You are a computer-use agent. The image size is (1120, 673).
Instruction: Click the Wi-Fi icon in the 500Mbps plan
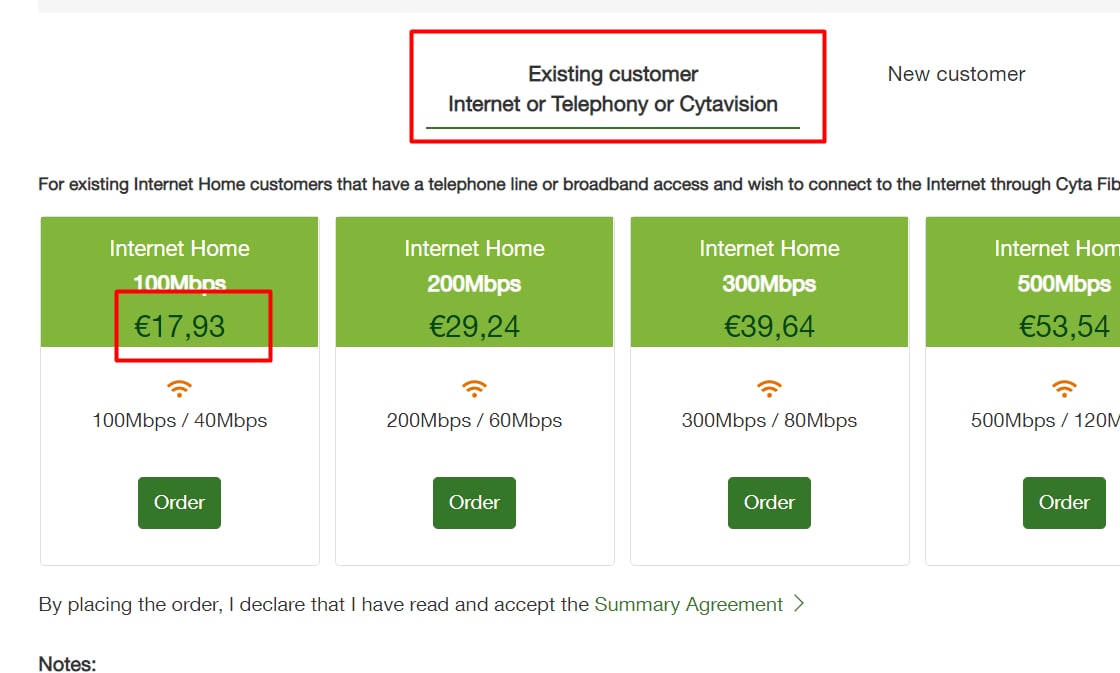(x=1064, y=388)
